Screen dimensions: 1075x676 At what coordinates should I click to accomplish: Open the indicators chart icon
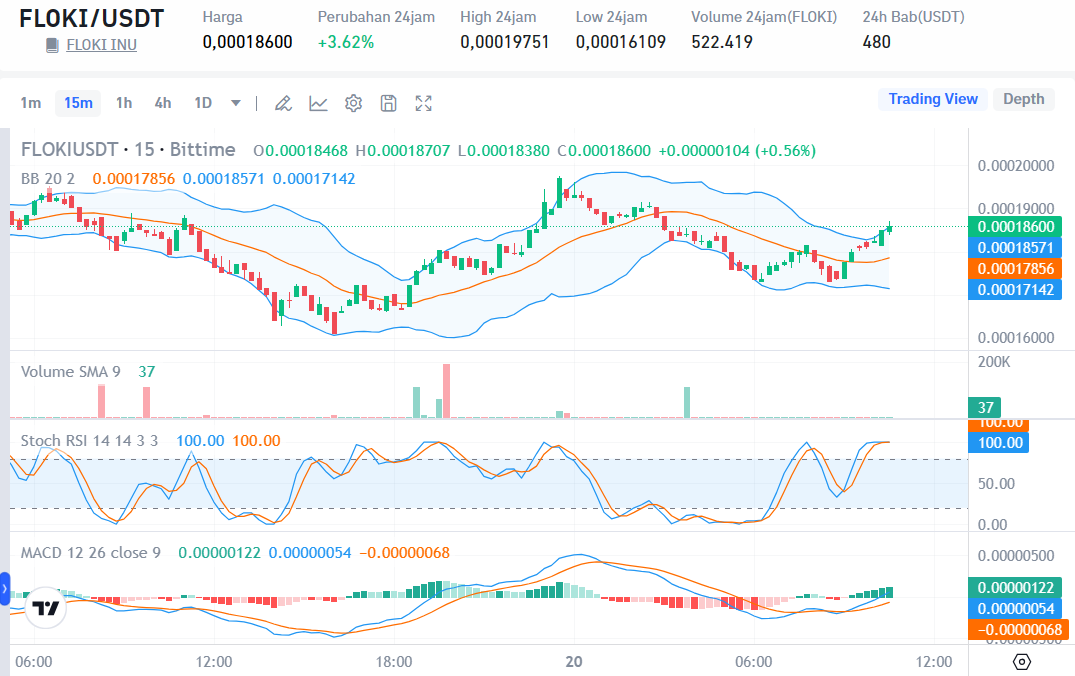click(x=318, y=104)
